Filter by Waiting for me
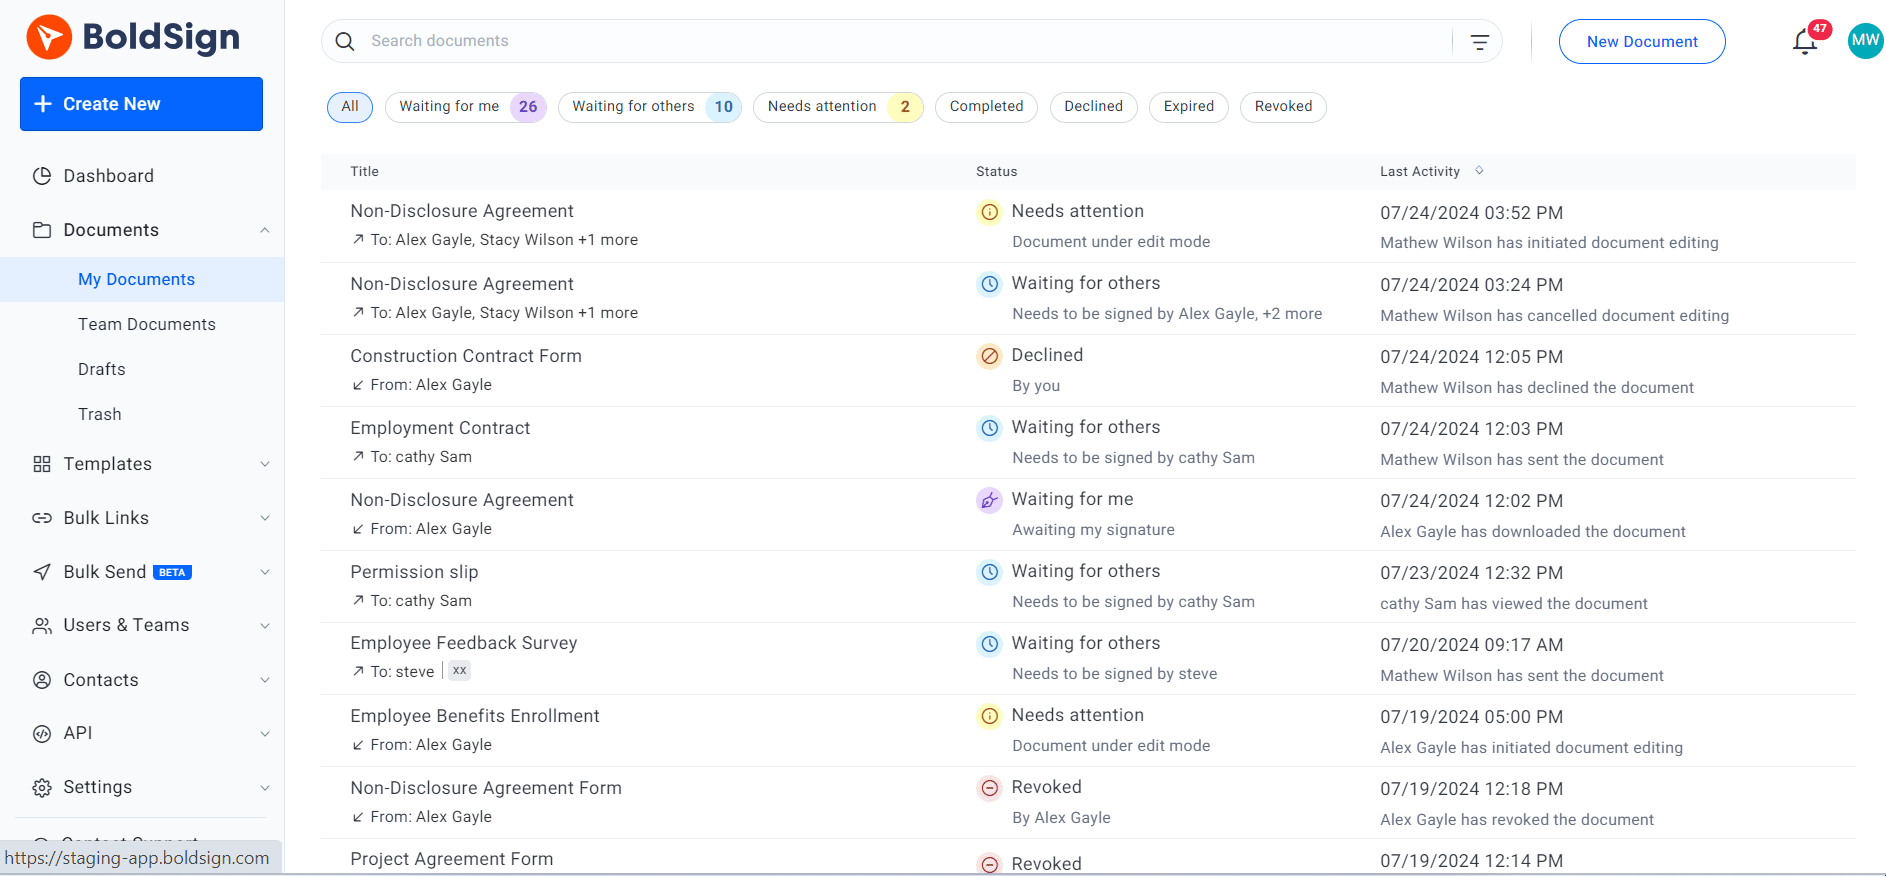The width and height of the screenshot is (1886, 876). pyautogui.click(x=466, y=107)
